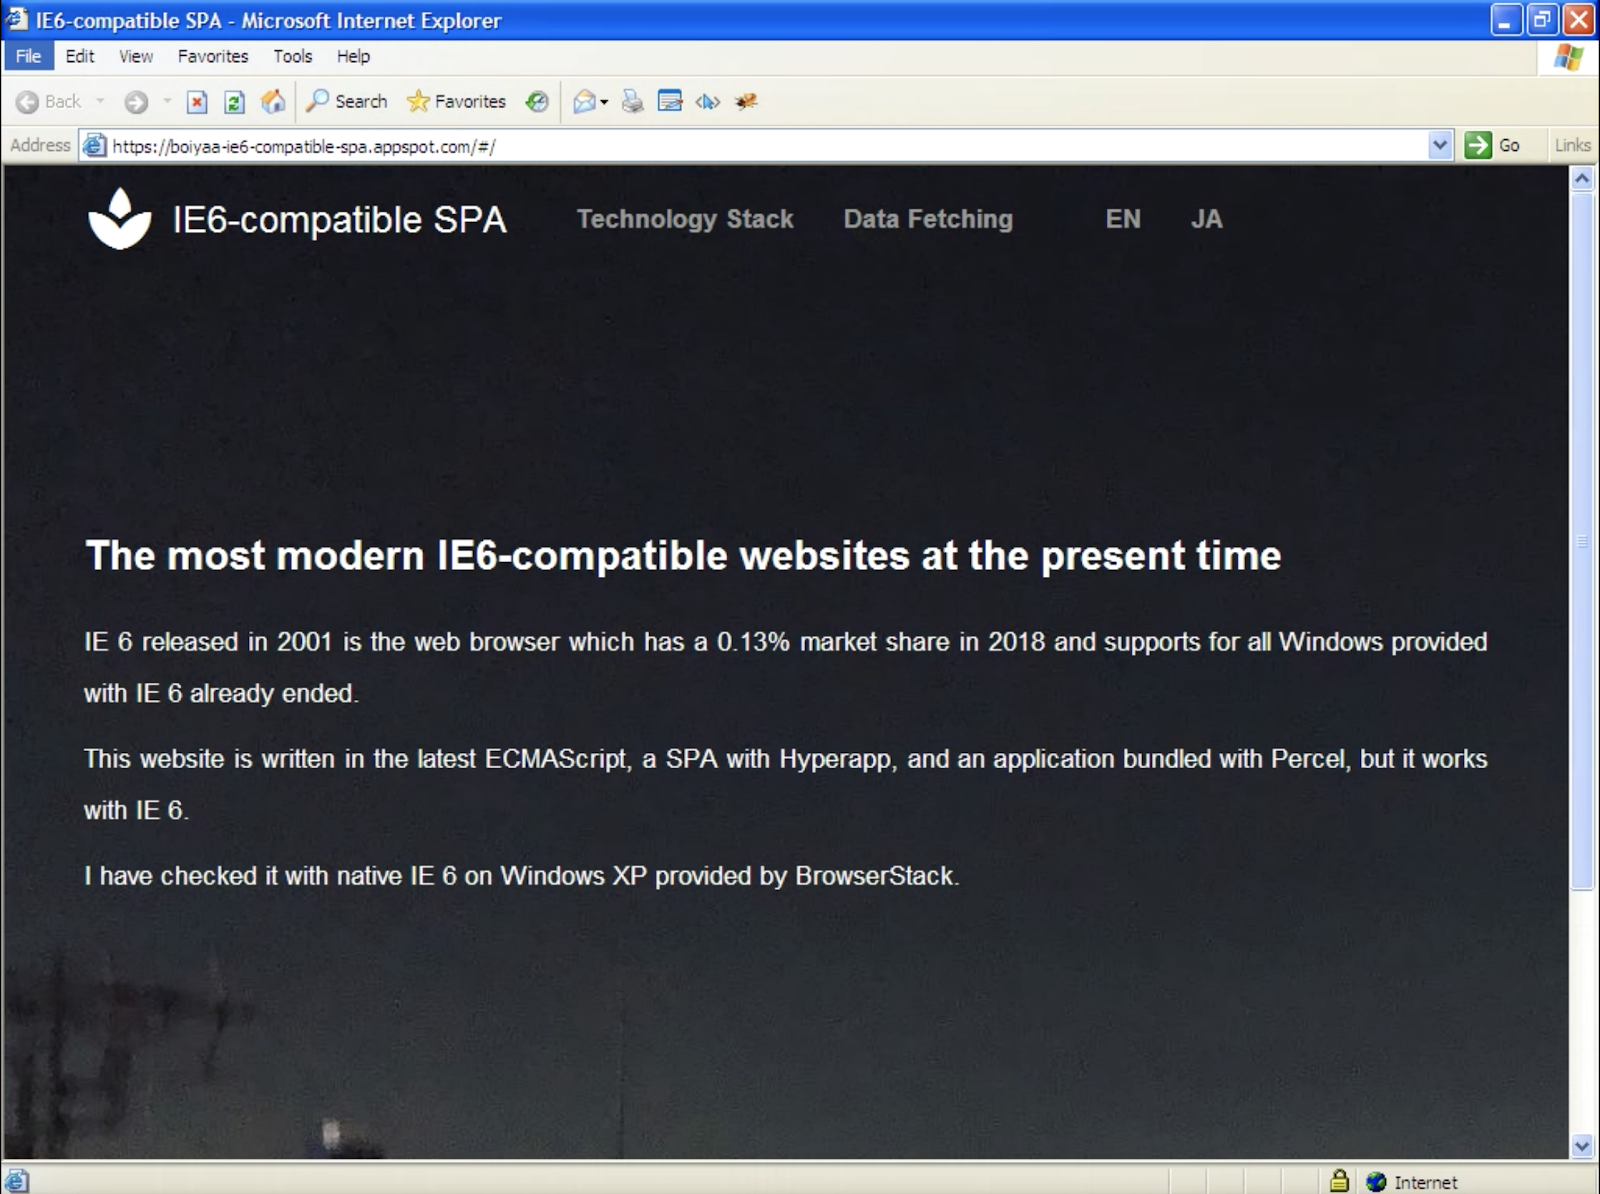Click the Mail envelope icon
The image size is (1600, 1194).
(584, 101)
